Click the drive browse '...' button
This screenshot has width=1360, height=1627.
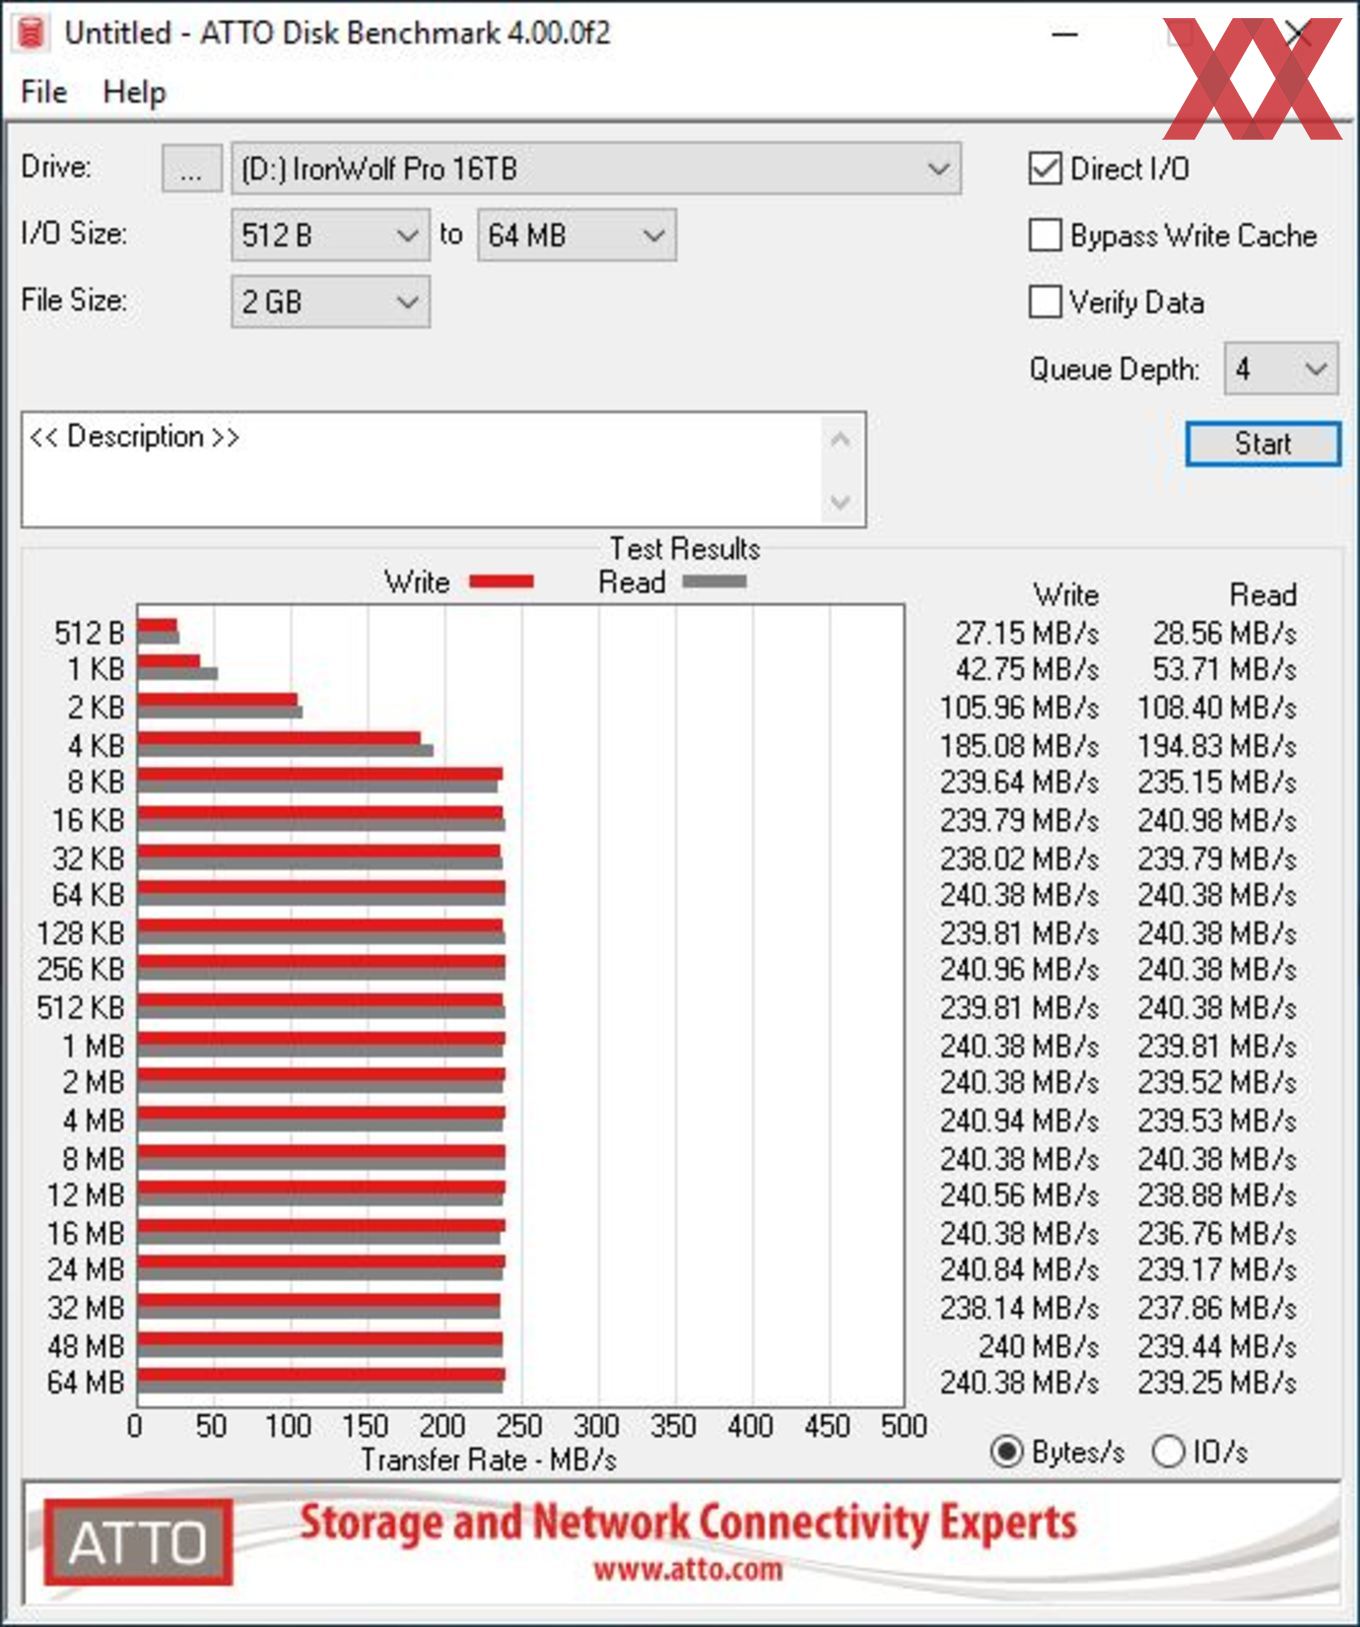pyautogui.click(x=191, y=169)
